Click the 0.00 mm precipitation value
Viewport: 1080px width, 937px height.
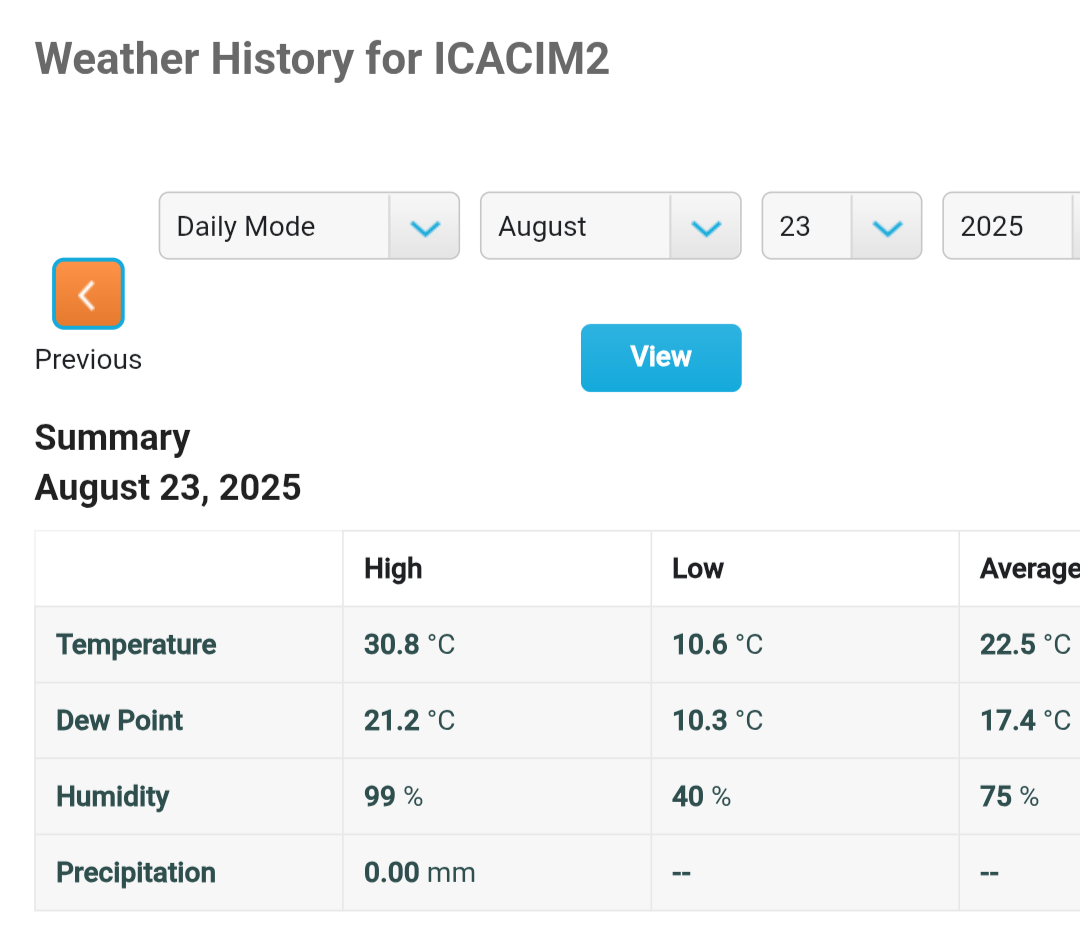[419, 873]
